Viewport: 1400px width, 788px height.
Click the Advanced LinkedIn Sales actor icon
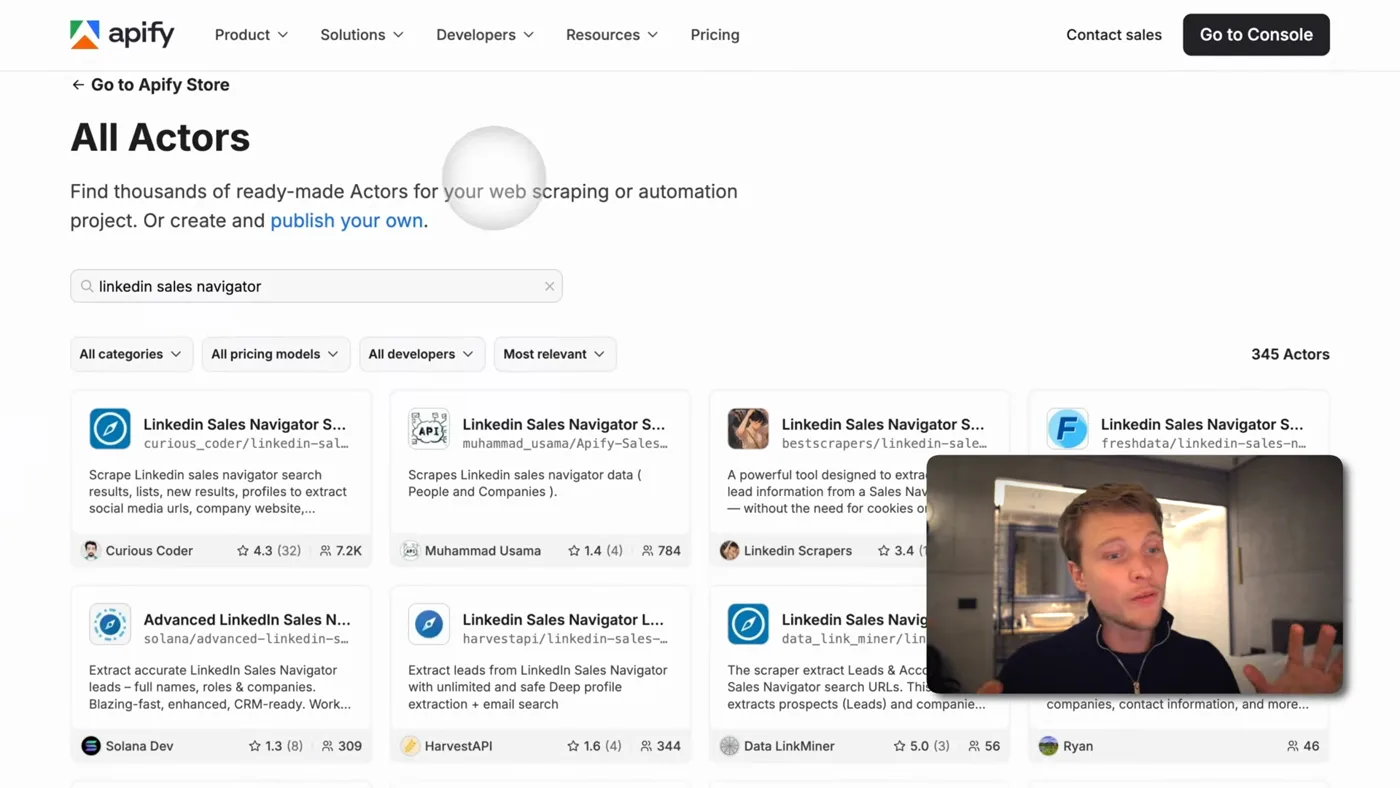110,624
